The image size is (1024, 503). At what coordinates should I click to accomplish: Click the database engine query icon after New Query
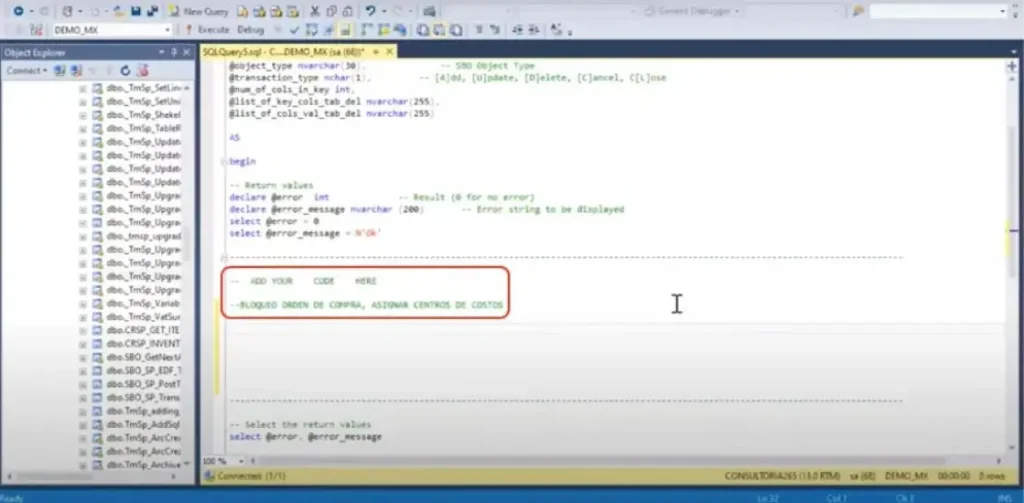tap(242, 11)
